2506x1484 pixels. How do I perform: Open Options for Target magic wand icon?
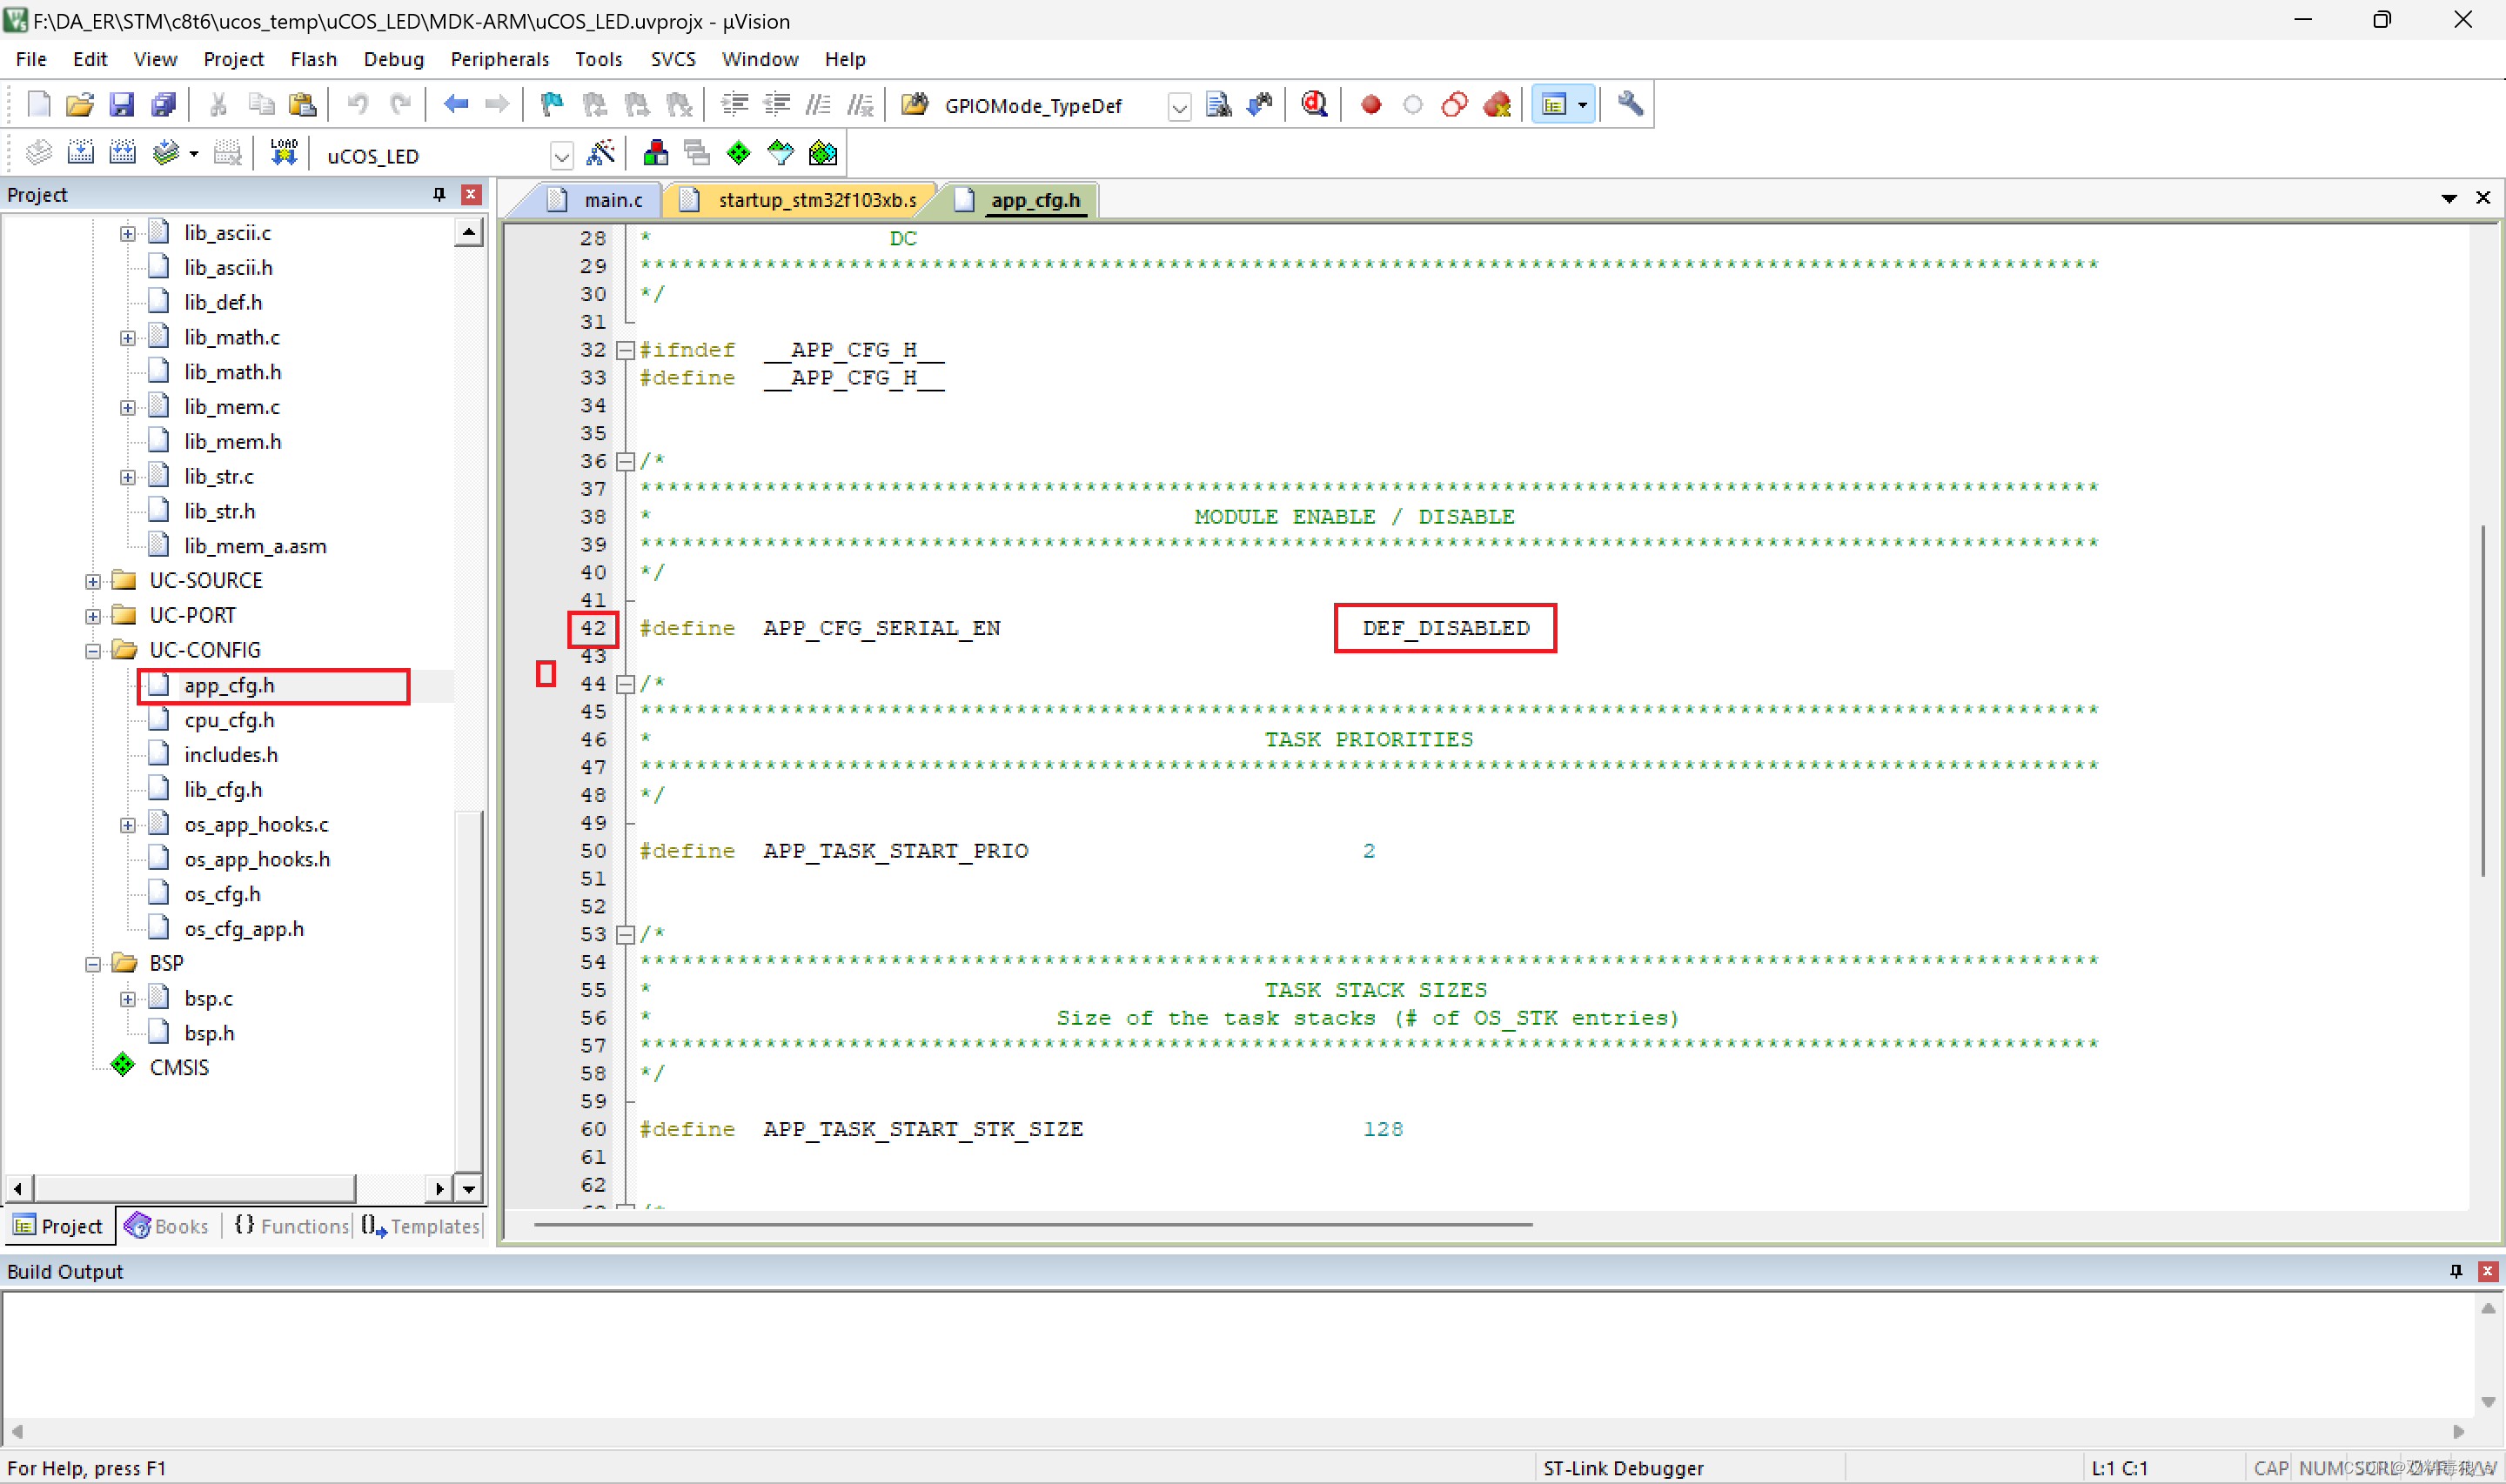tap(600, 153)
